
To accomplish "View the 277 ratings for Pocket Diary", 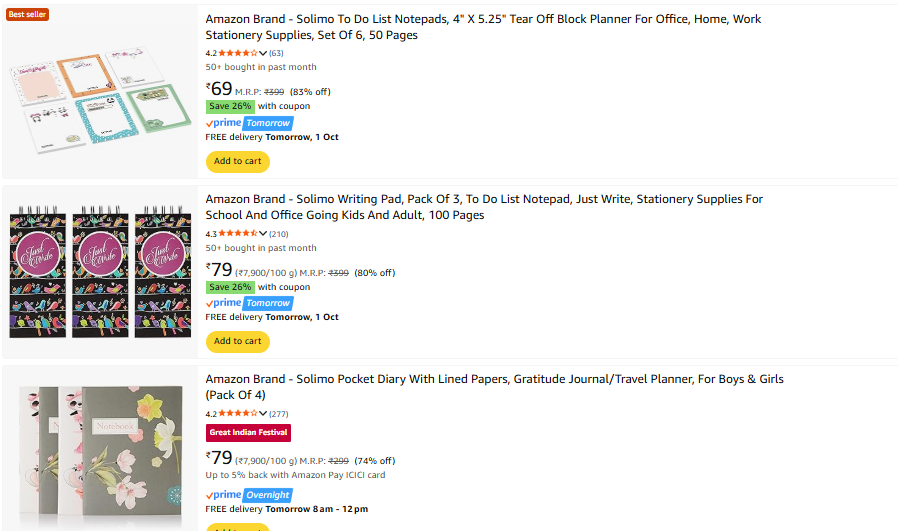I will point(279,414).
